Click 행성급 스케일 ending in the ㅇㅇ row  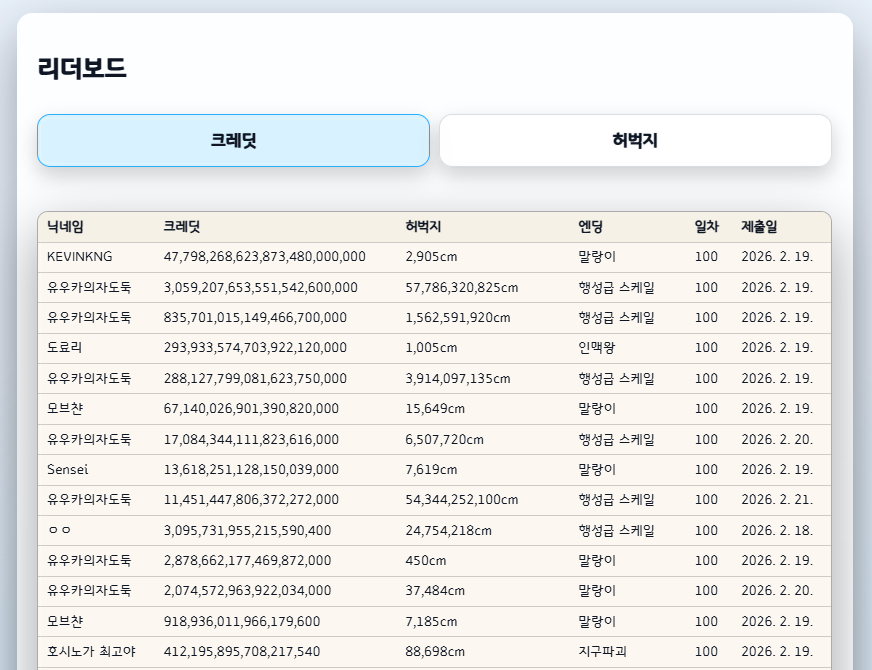coord(616,530)
